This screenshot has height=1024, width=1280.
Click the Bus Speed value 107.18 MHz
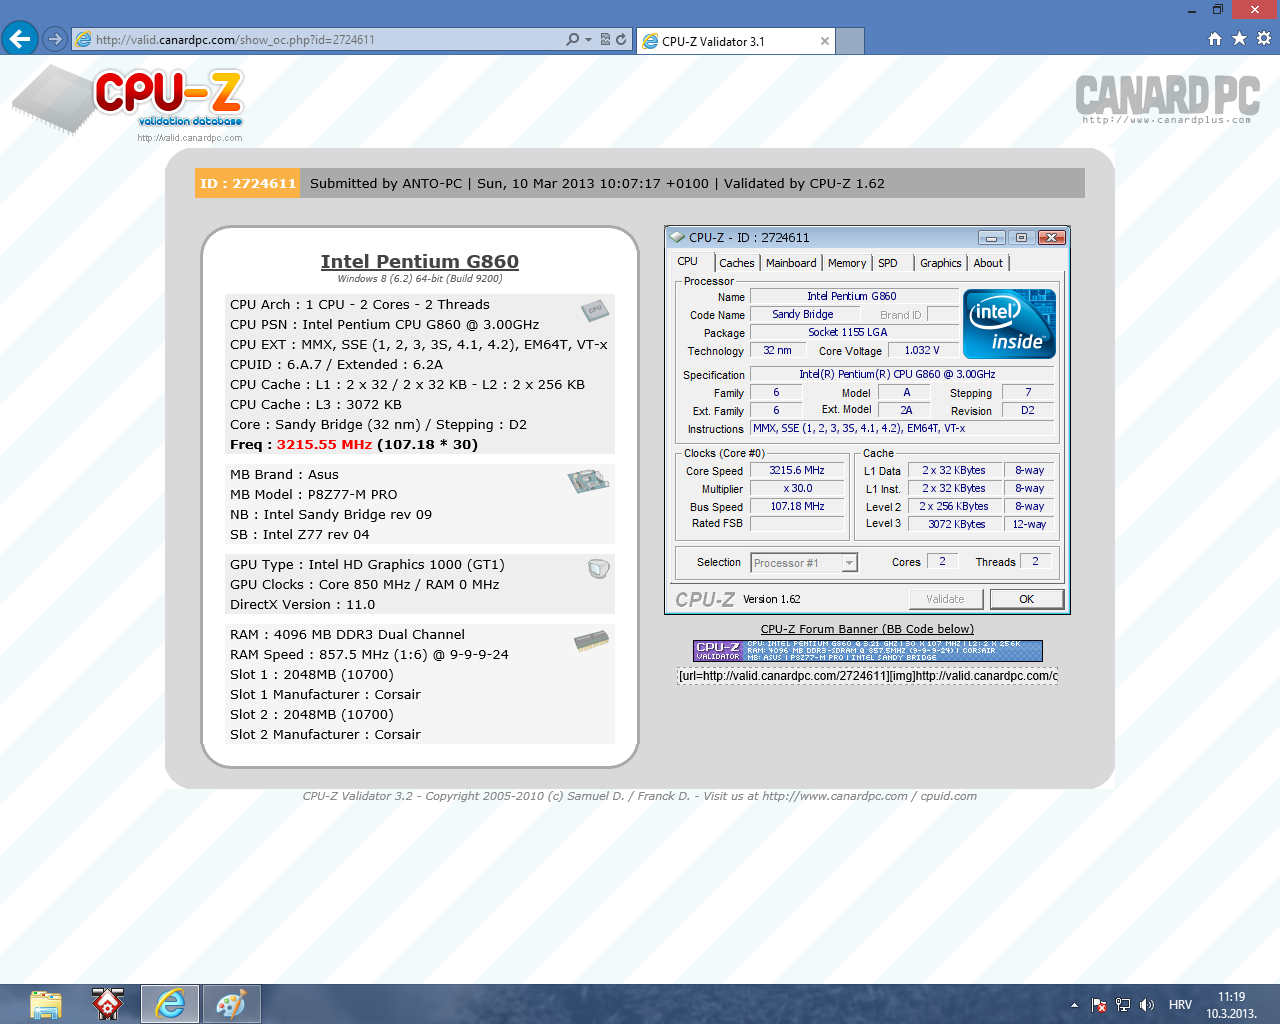click(797, 507)
